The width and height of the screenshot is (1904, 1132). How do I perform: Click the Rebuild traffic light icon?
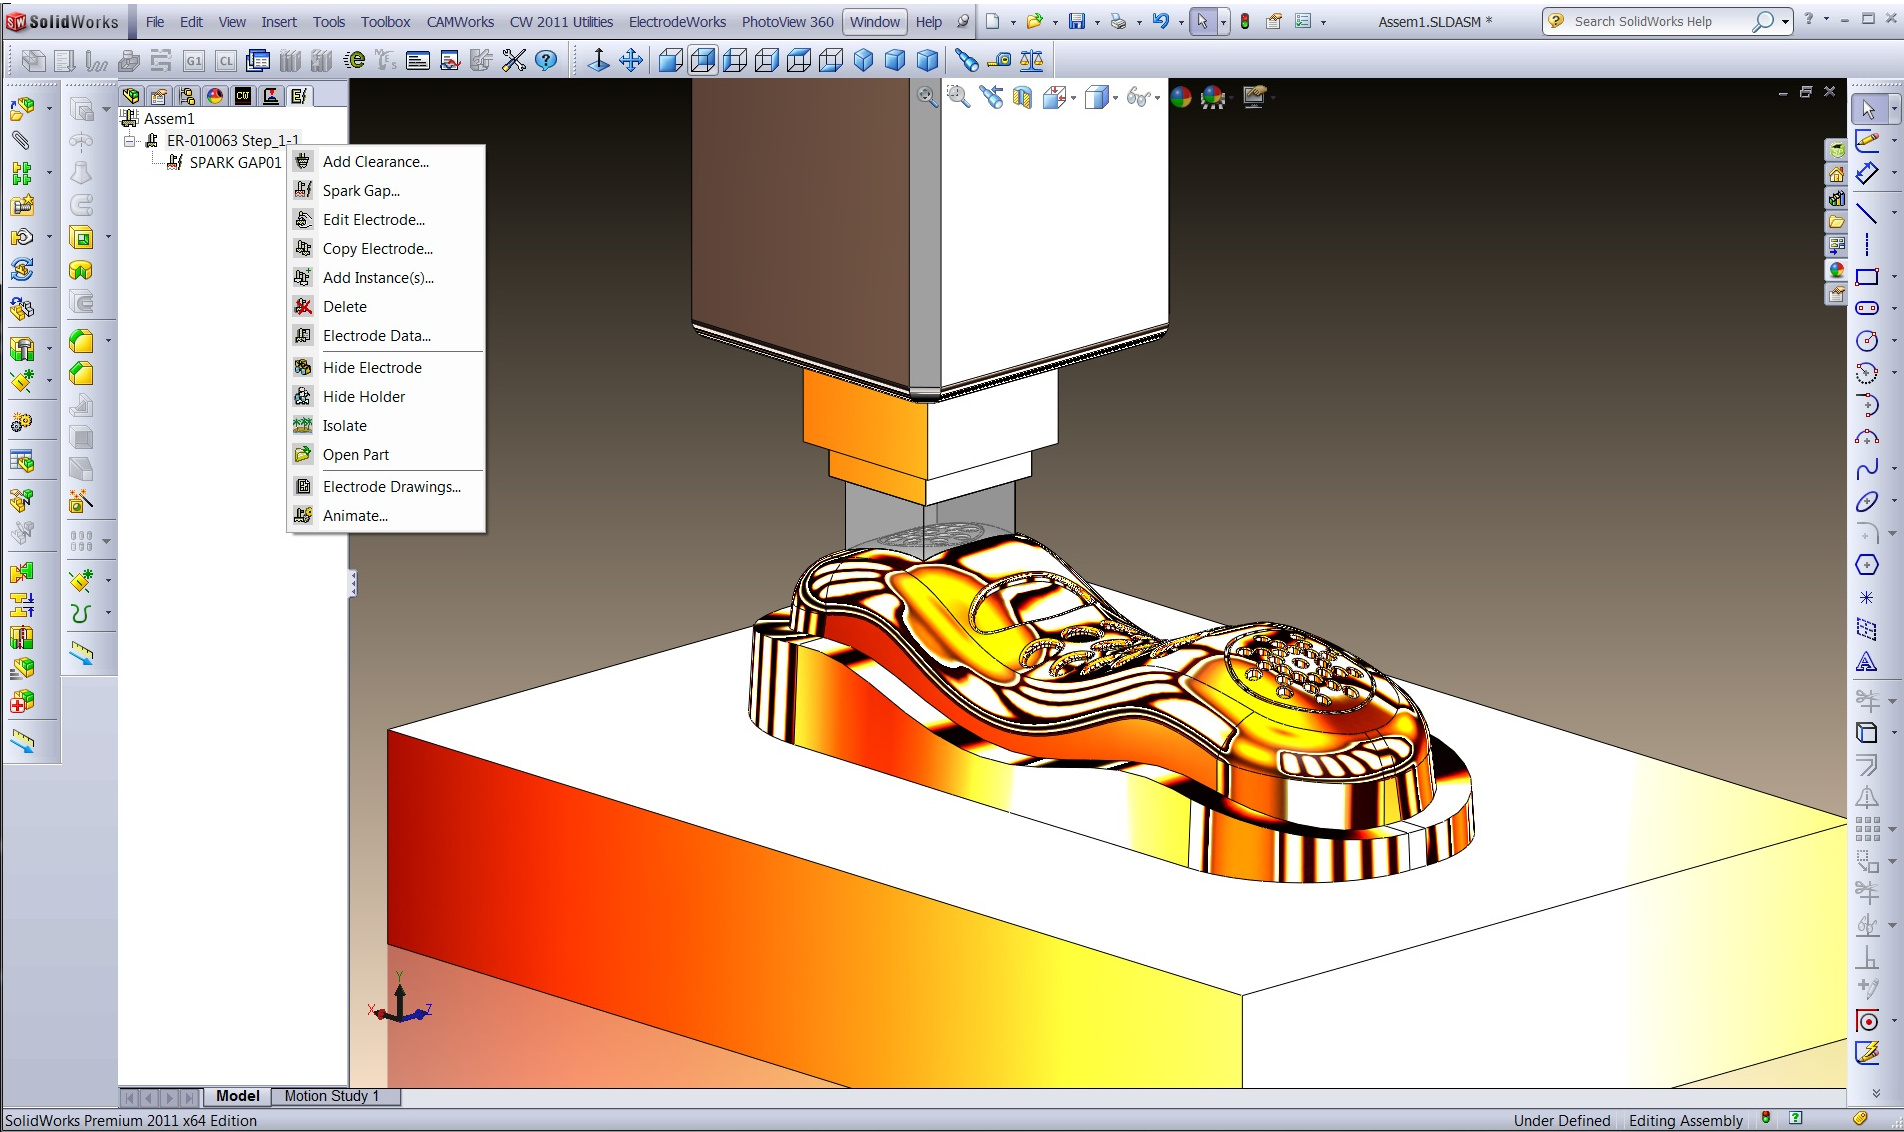point(1245,21)
